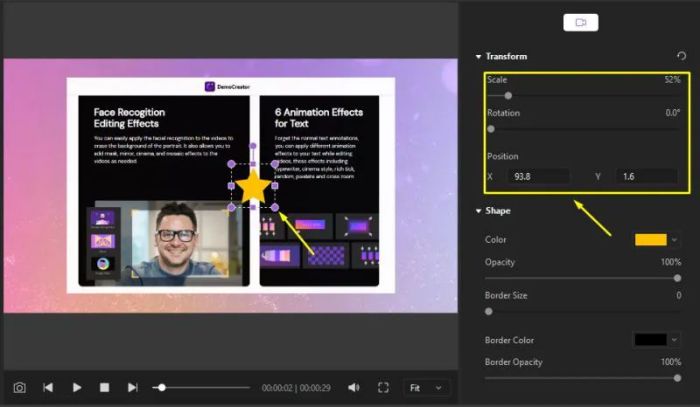Click the Rotation slider handle
Viewport: 700px width, 407px height.
tap(491, 129)
